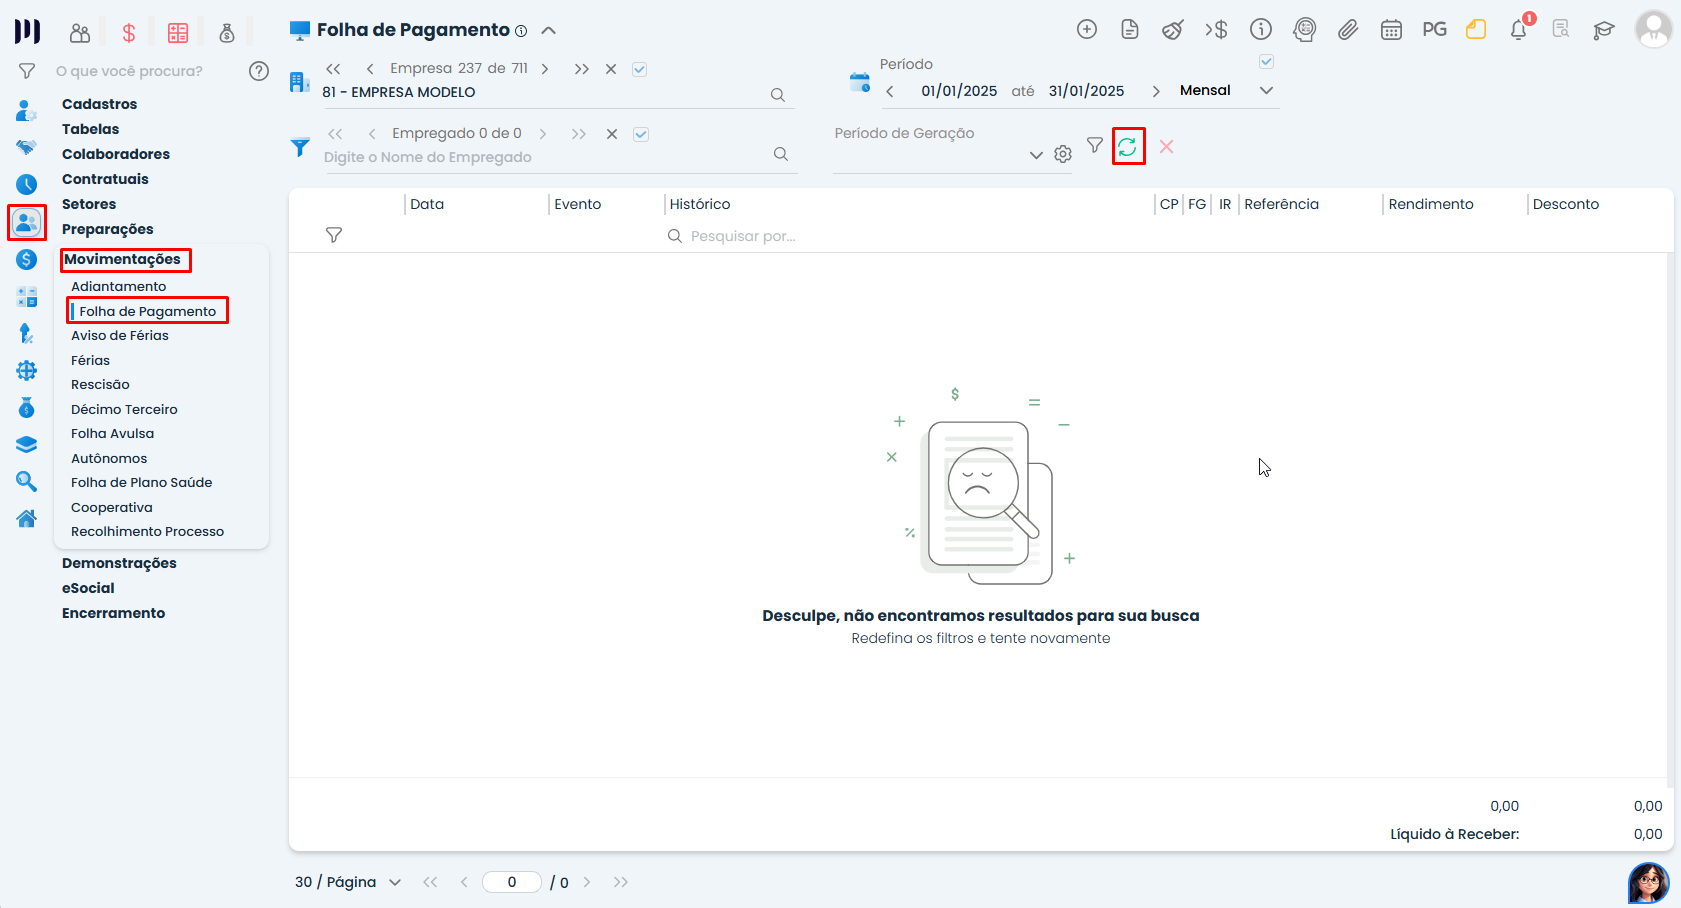Expand the Mensal period type dropdown
The height and width of the screenshot is (908, 1681).
click(1266, 90)
